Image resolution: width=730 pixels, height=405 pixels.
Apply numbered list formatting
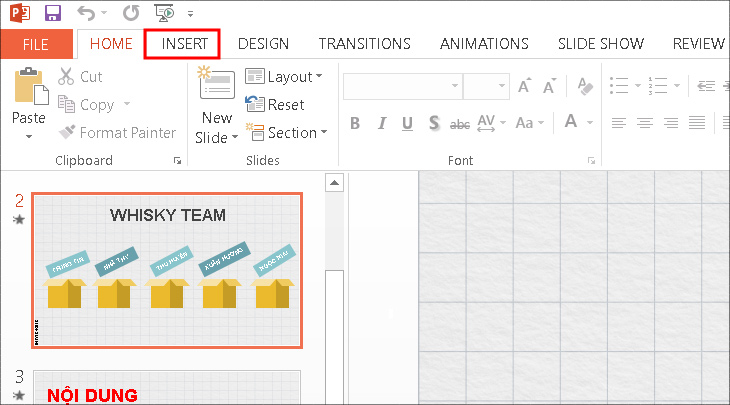click(658, 86)
